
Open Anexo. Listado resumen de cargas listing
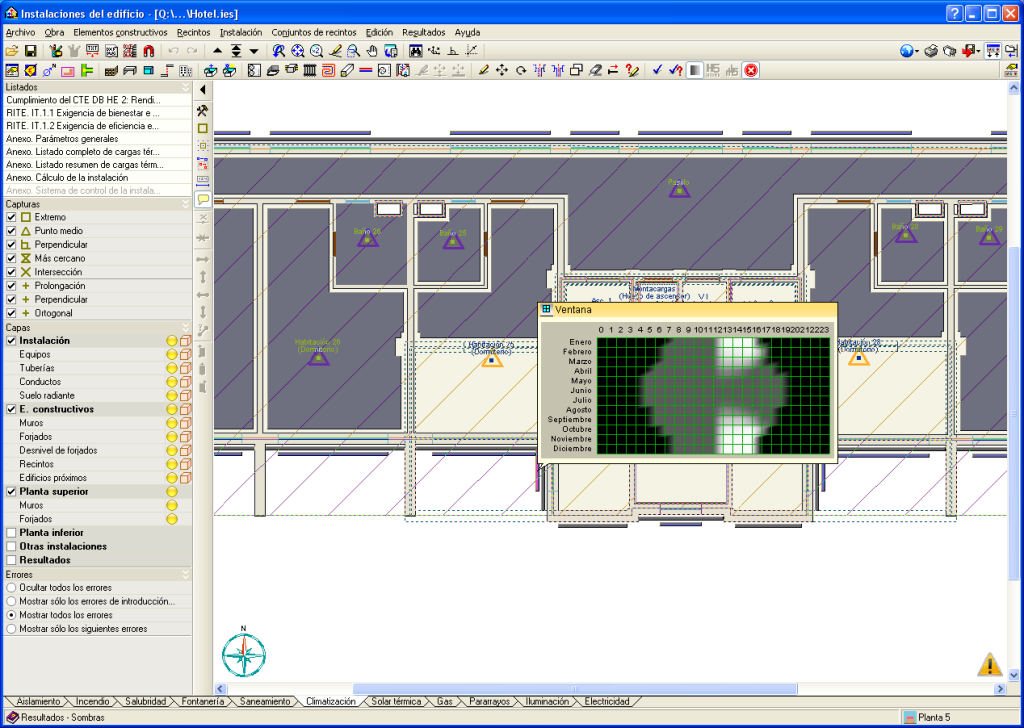[97, 165]
